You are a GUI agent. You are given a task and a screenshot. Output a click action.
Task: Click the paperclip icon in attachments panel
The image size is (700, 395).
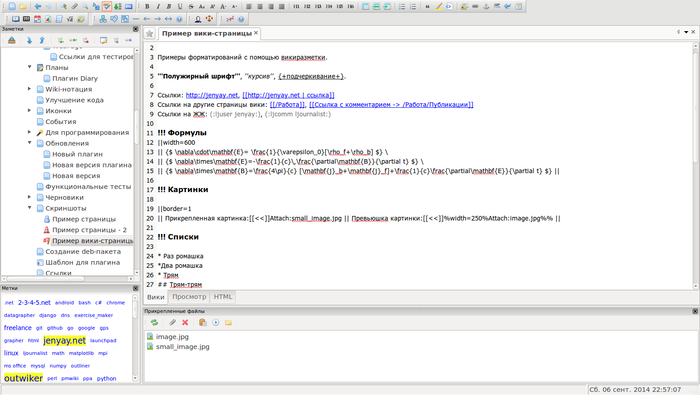(x=172, y=322)
